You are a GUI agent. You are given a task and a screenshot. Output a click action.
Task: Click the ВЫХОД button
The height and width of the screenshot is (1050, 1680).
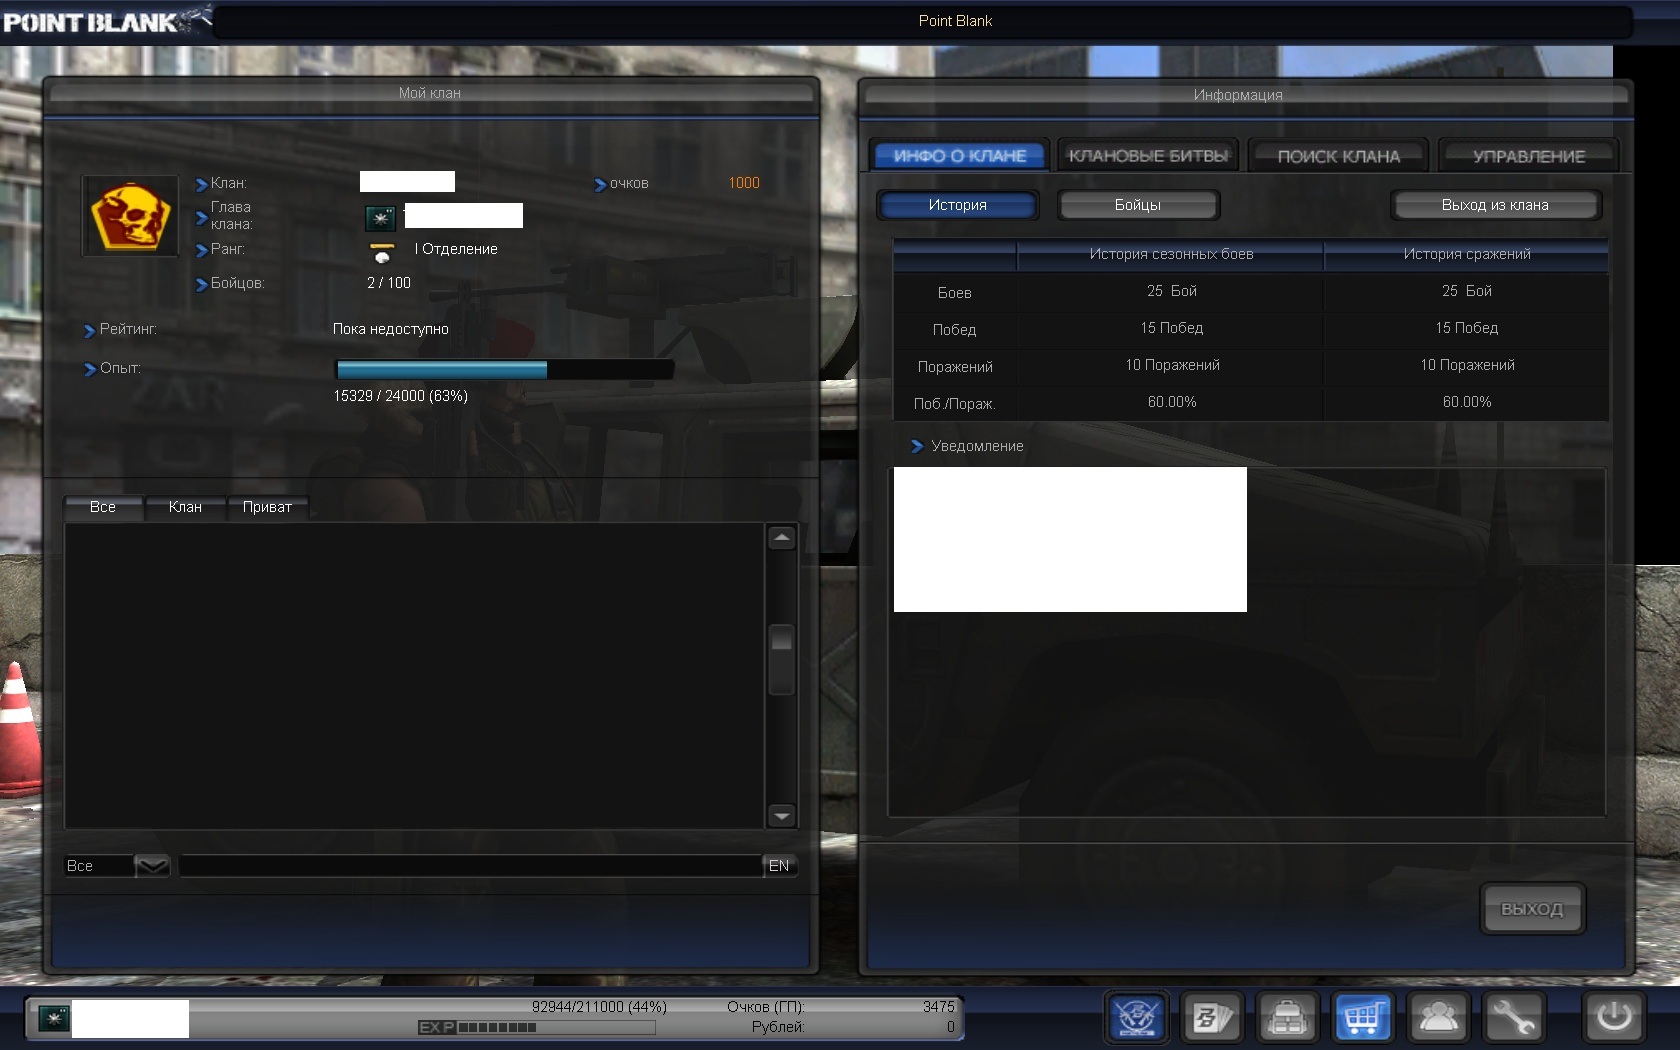[x=1531, y=909]
